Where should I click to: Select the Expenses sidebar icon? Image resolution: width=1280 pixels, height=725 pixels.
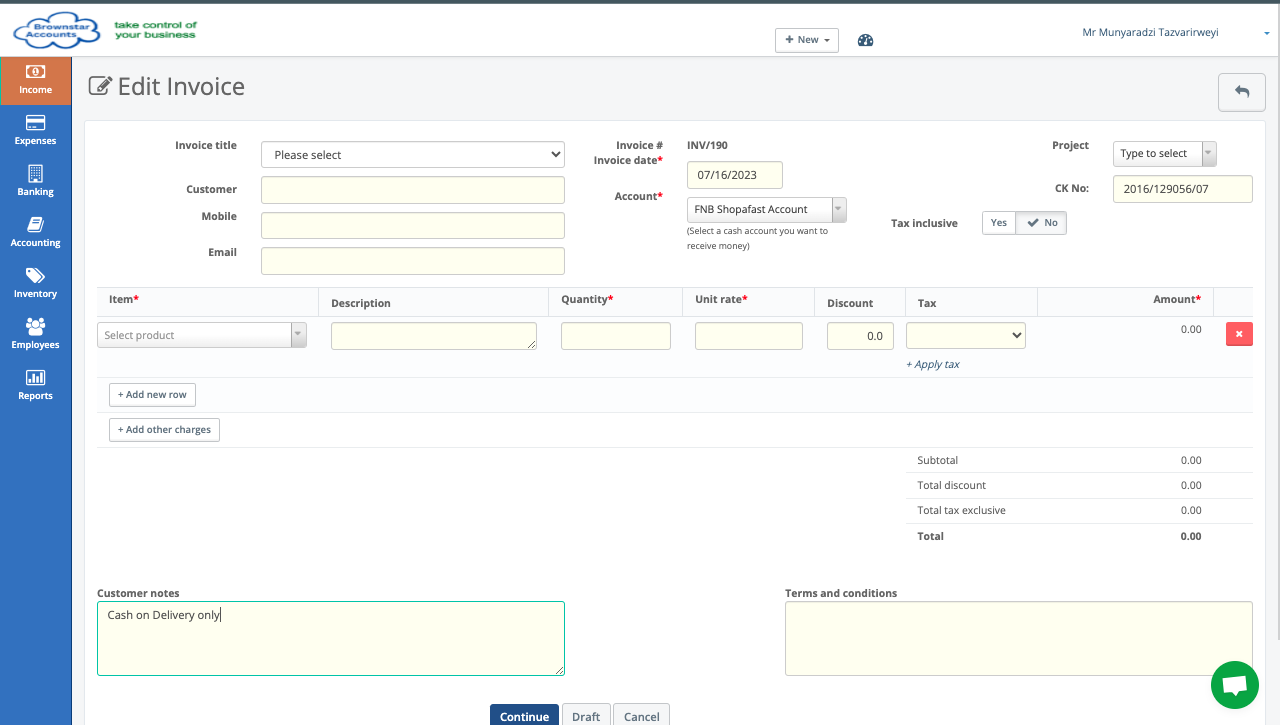[36, 130]
